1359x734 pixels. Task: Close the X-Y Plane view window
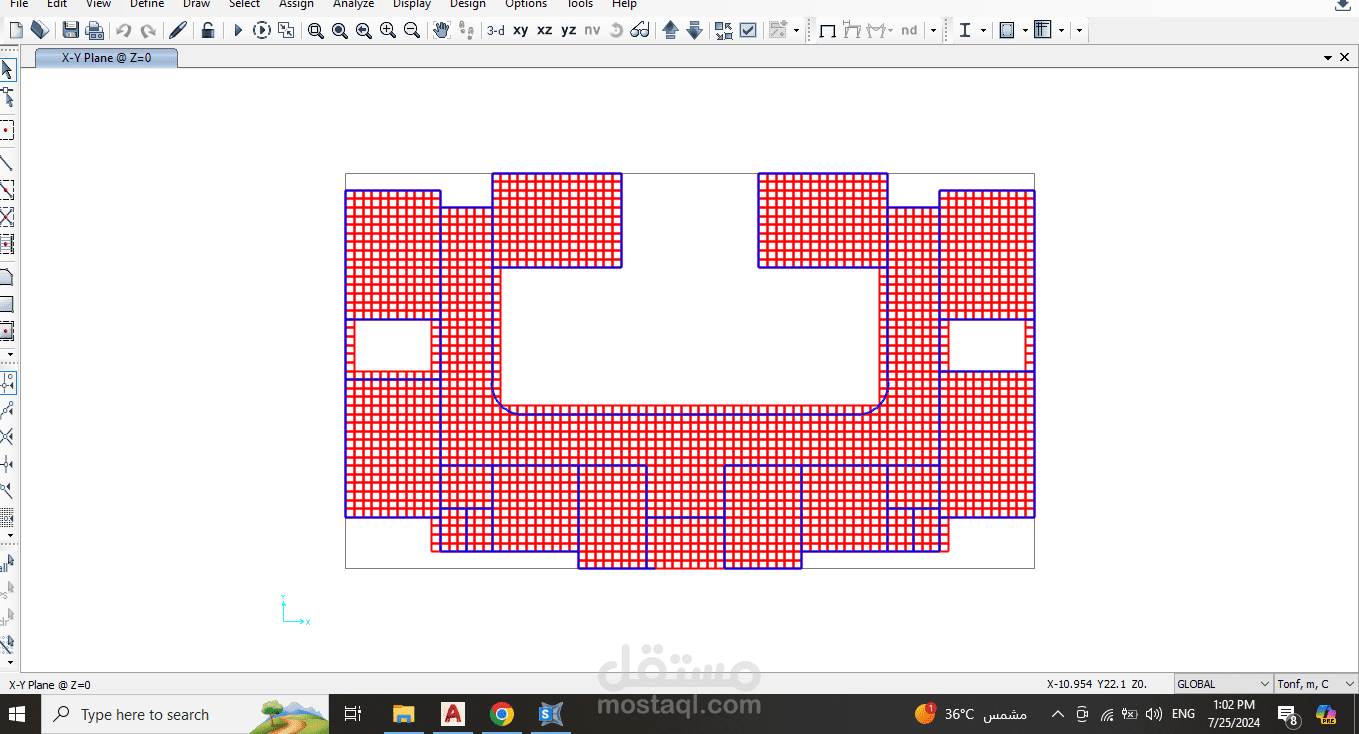point(1344,58)
